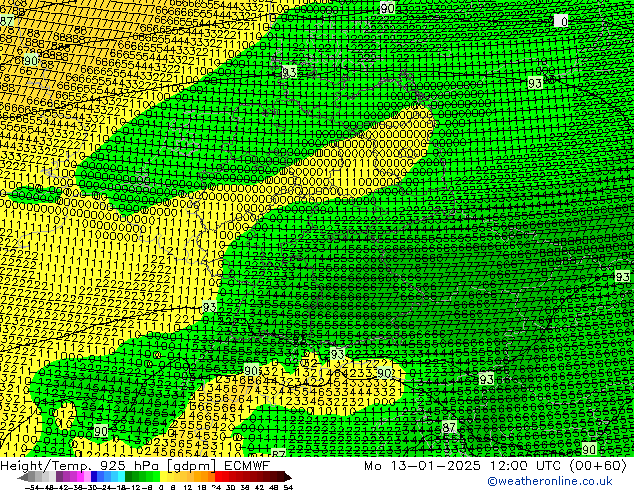Click the dark green swatch in the legend

[129, 477]
